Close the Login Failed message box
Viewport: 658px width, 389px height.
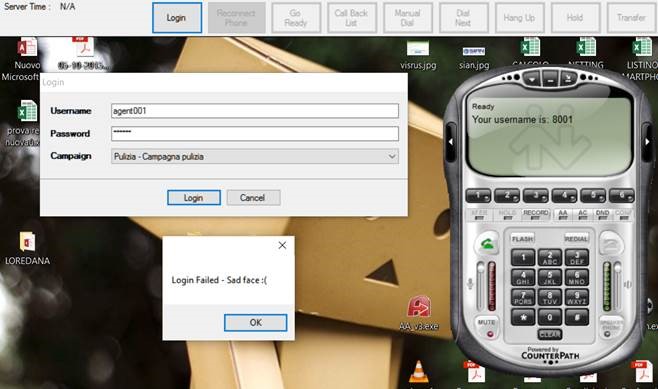click(x=282, y=245)
